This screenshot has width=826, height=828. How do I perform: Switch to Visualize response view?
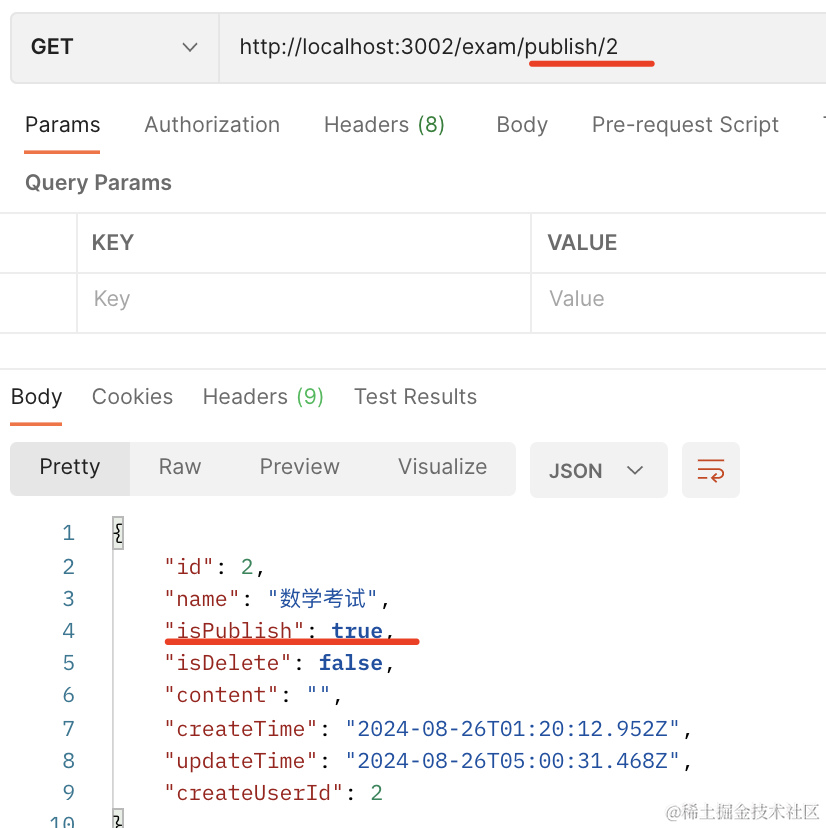point(442,467)
